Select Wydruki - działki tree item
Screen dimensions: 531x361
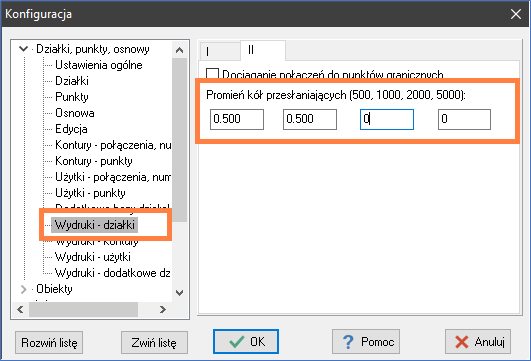pyautogui.click(x=94, y=225)
